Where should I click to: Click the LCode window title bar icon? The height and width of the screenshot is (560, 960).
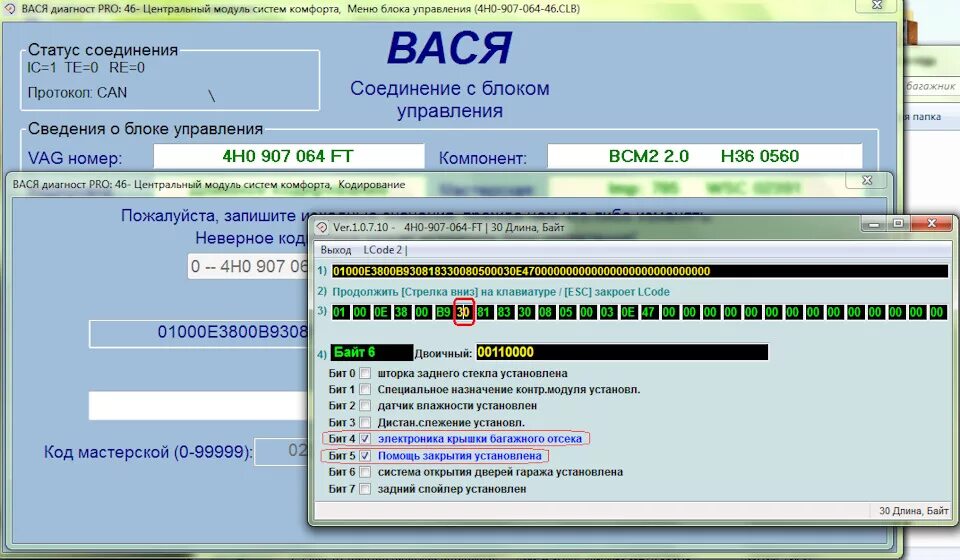(x=322, y=228)
